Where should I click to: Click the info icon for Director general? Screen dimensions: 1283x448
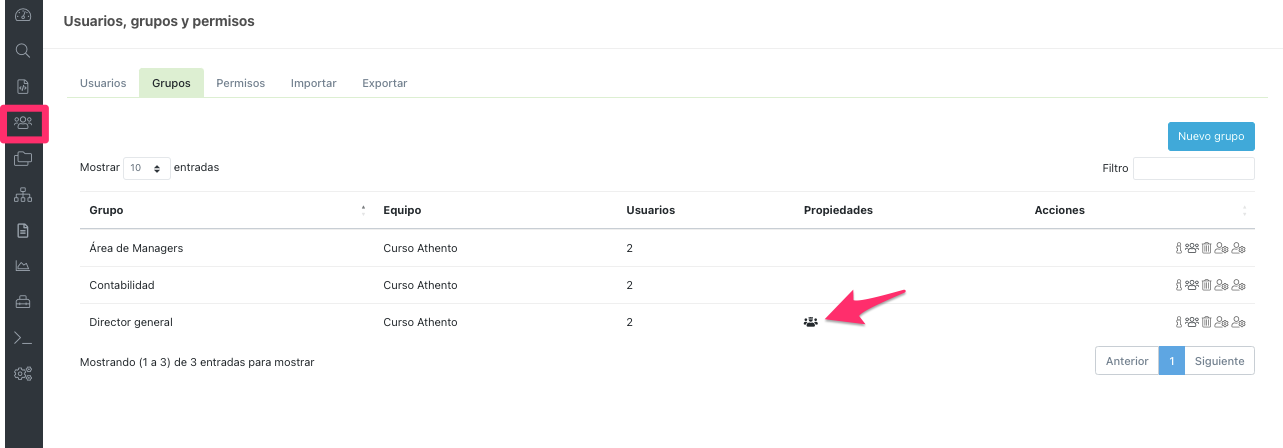(x=1180, y=322)
